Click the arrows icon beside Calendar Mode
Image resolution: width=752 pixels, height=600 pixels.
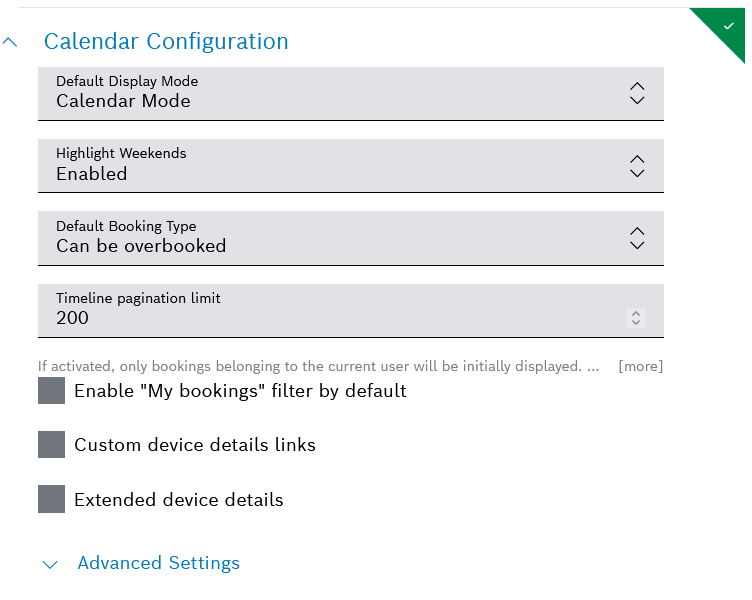637,94
